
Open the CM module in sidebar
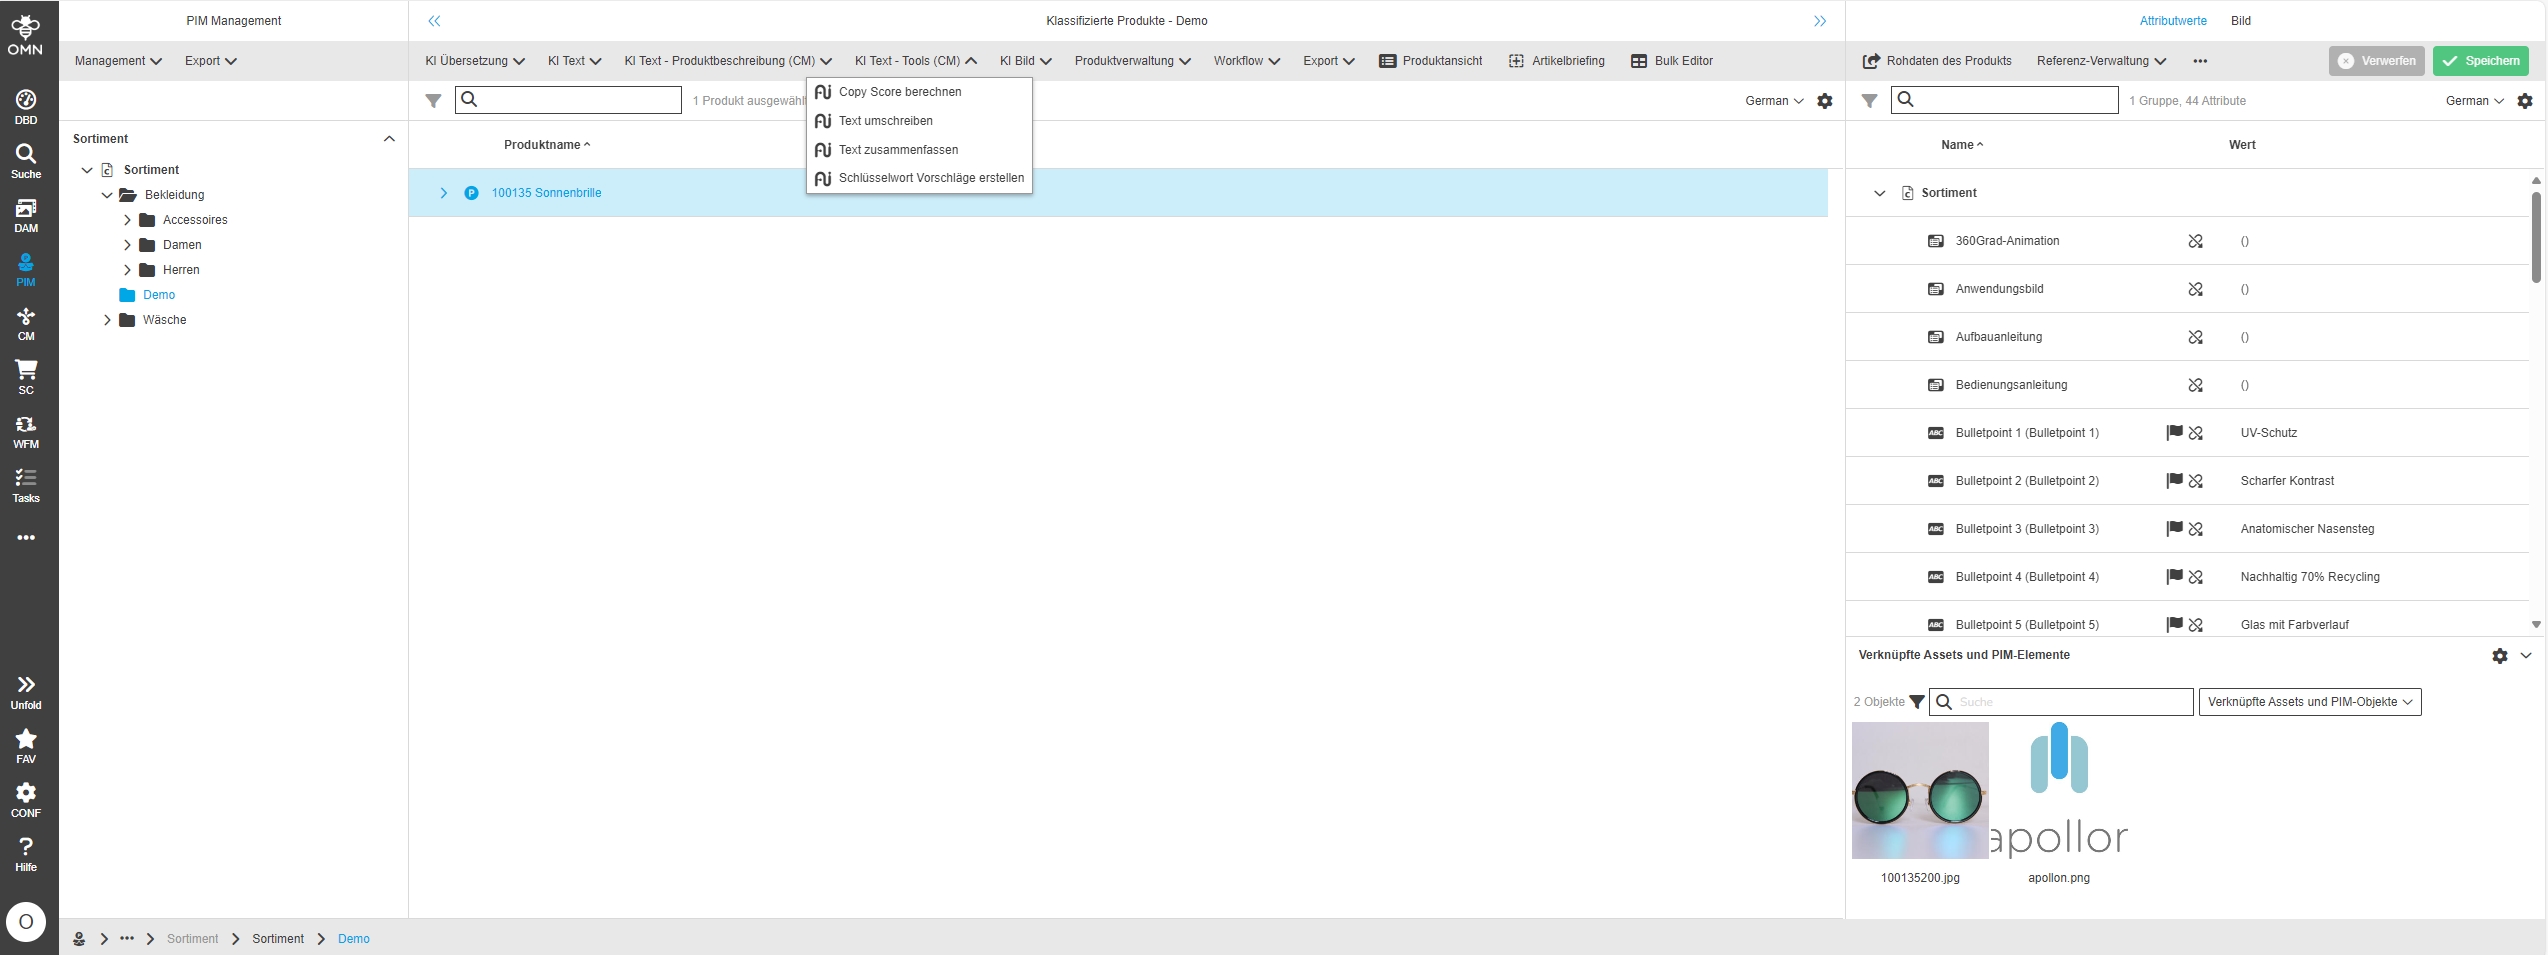pyautogui.click(x=26, y=323)
